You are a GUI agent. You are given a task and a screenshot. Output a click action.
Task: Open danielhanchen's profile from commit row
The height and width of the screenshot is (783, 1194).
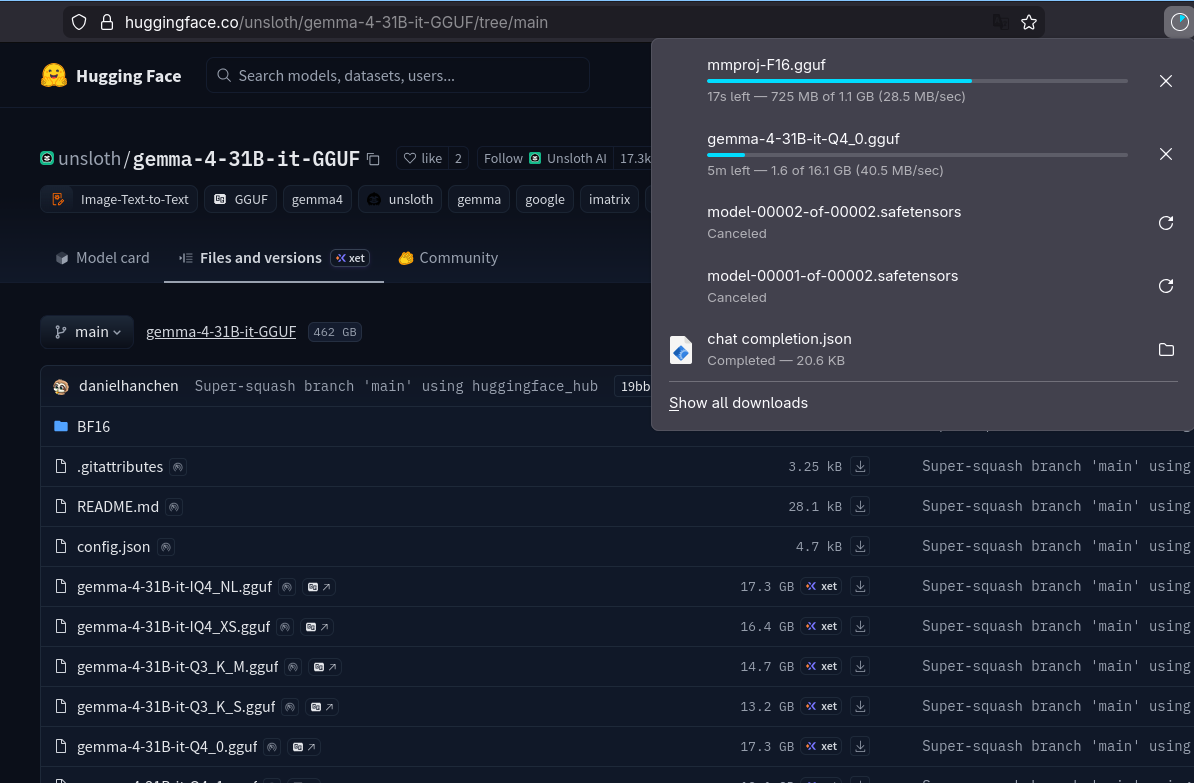[129, 386]
